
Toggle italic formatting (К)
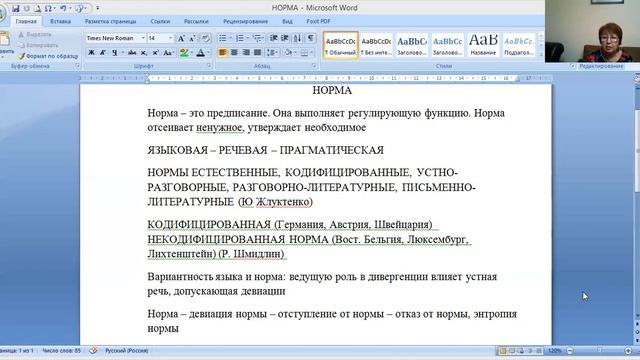pos(103,52)
